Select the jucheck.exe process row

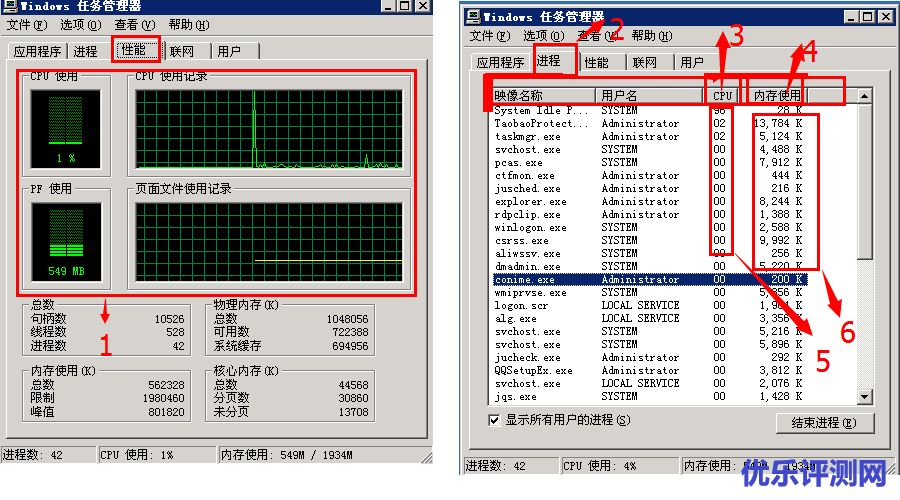coord(650,357)
